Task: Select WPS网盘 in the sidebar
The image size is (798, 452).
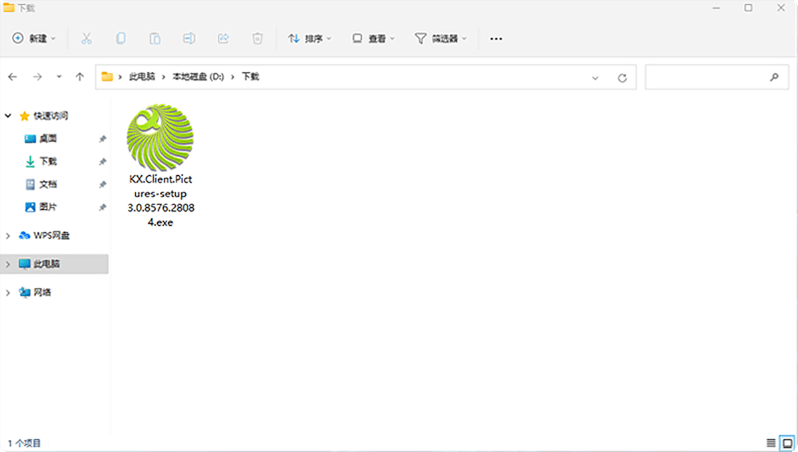Action: (x=51, y=235)
